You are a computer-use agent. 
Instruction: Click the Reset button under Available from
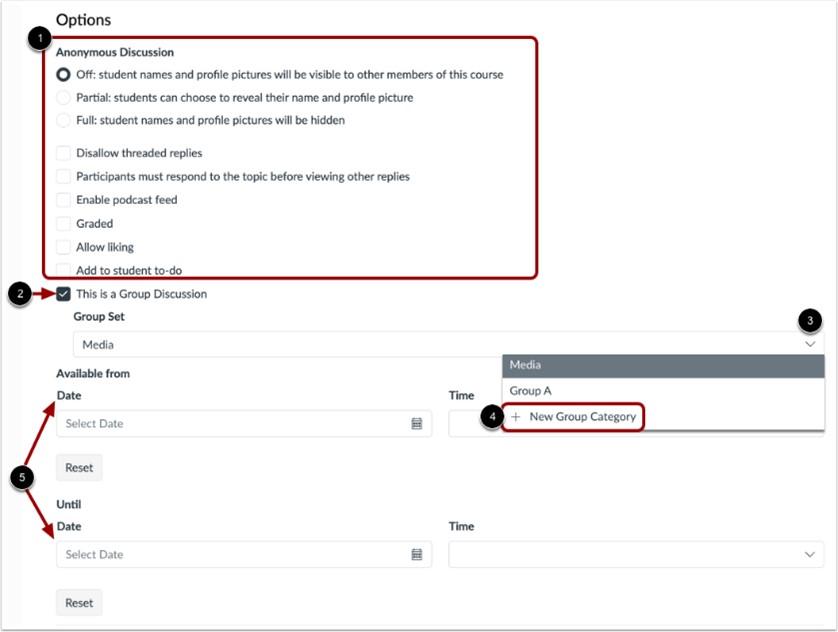coord(78,467)
